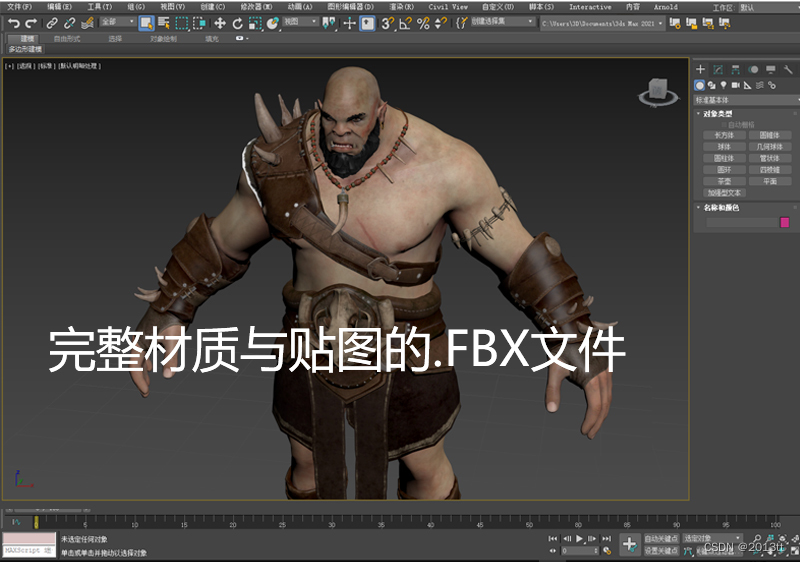Click the Use Pivot Point Center icon

330,23
